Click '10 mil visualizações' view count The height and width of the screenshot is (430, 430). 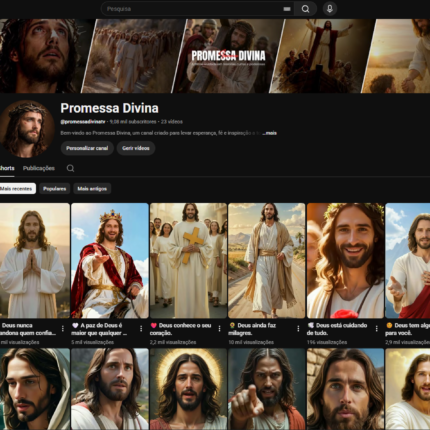tap(251, 342)
